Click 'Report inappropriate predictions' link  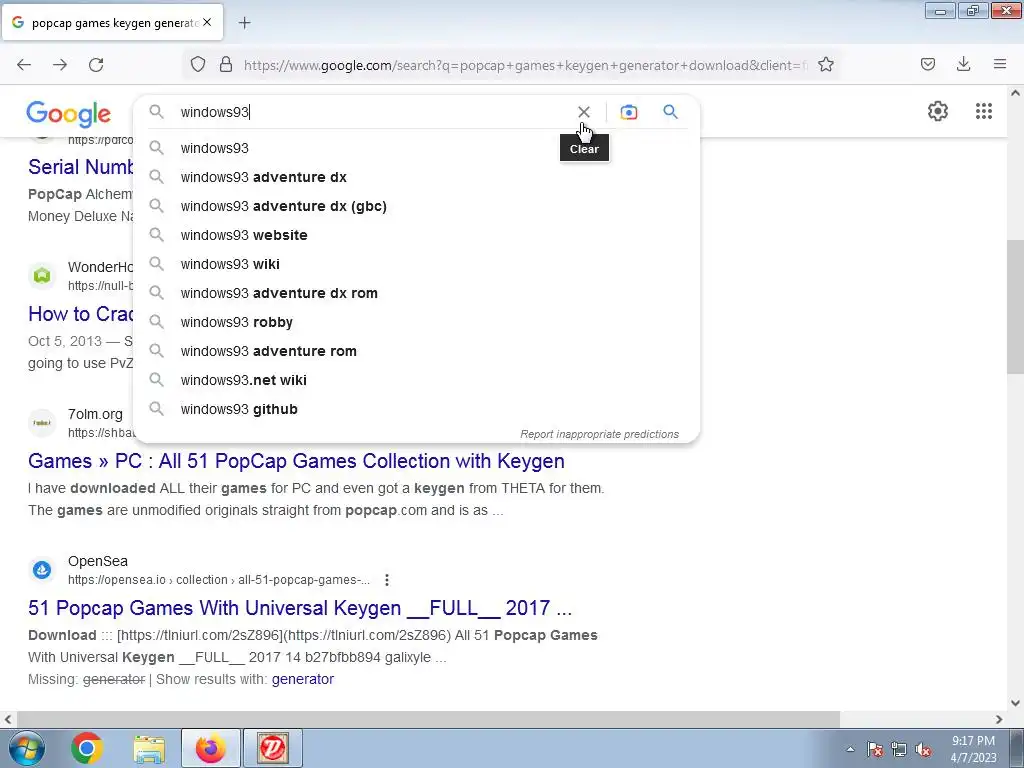tap(599, 434)
